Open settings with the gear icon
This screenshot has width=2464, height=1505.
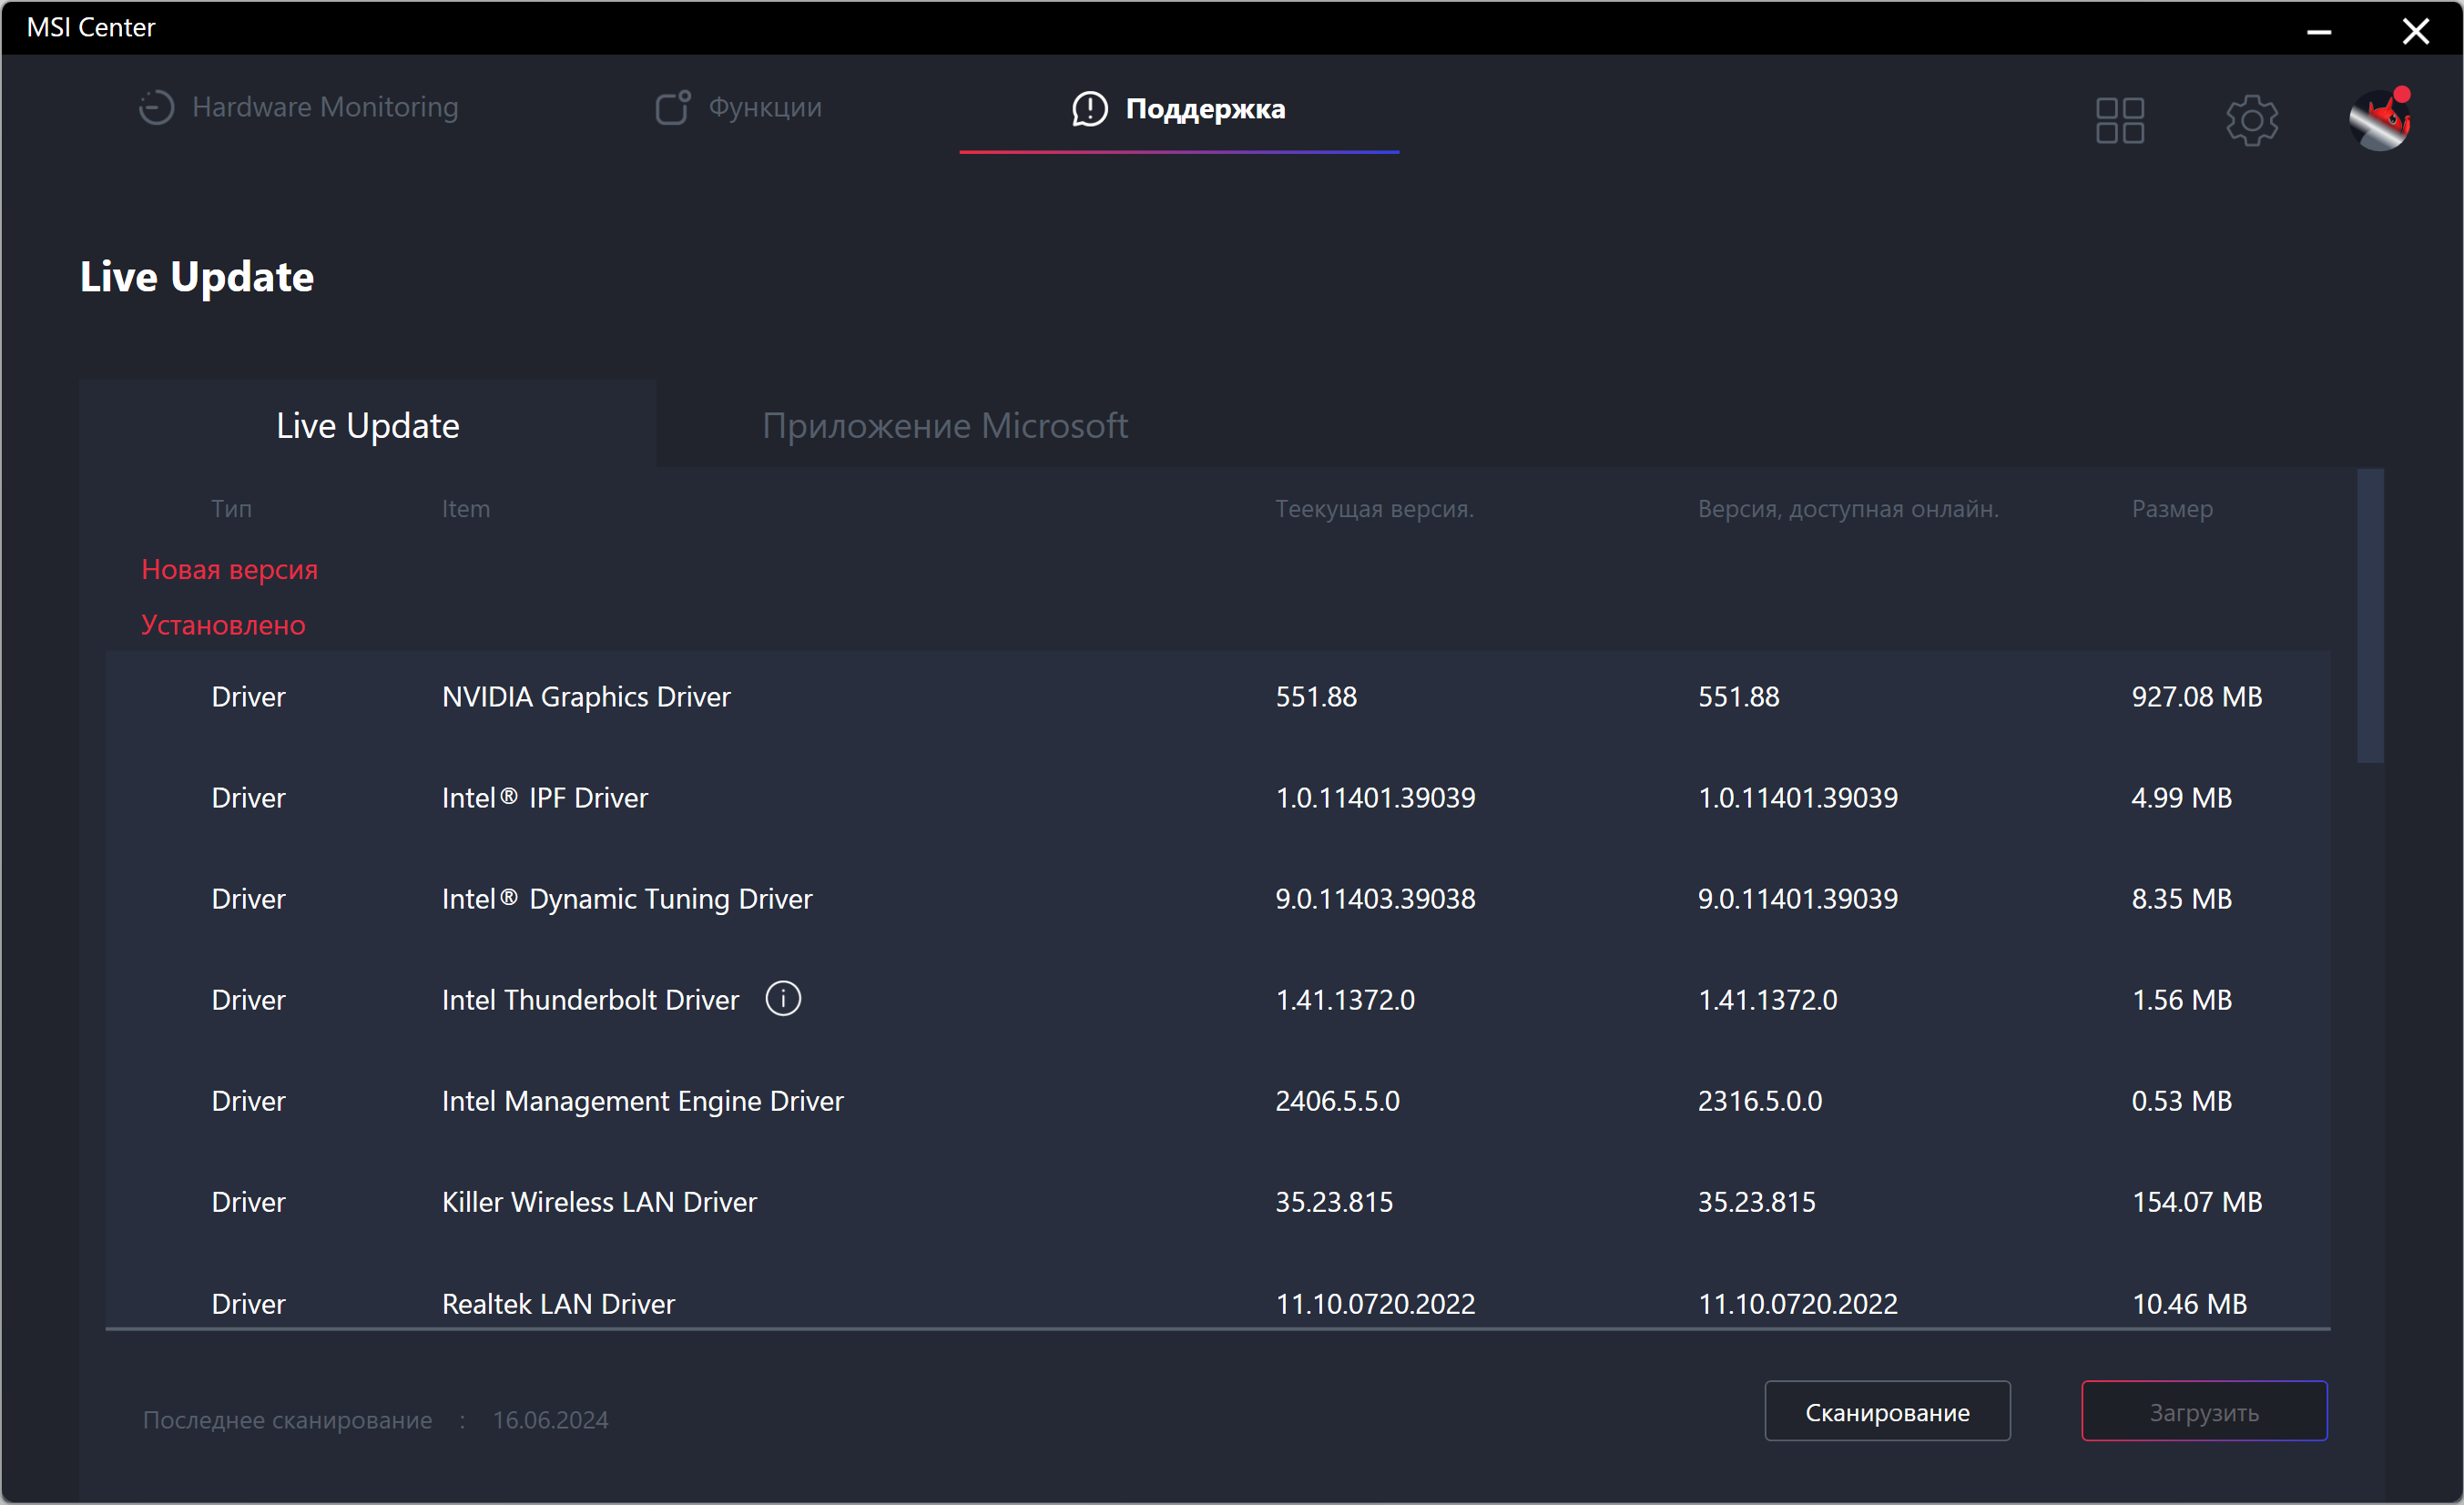(2251, 121)
